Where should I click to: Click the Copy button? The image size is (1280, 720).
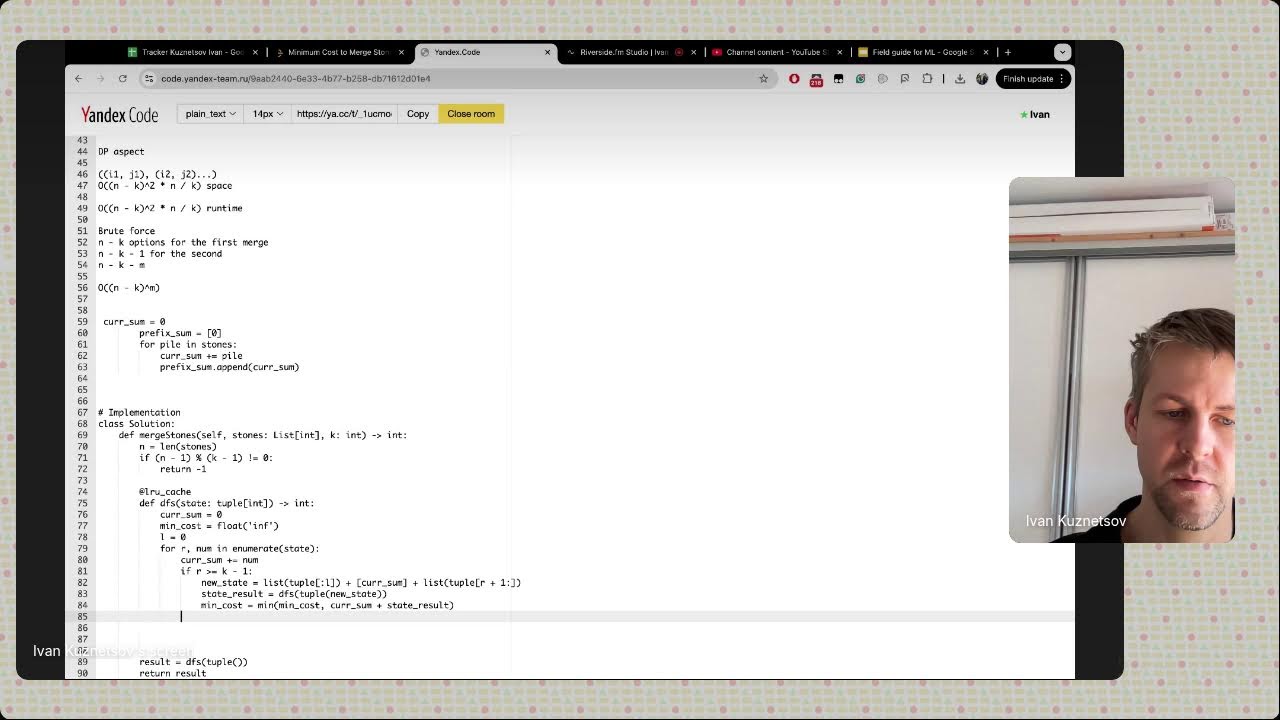pos(418,114)
